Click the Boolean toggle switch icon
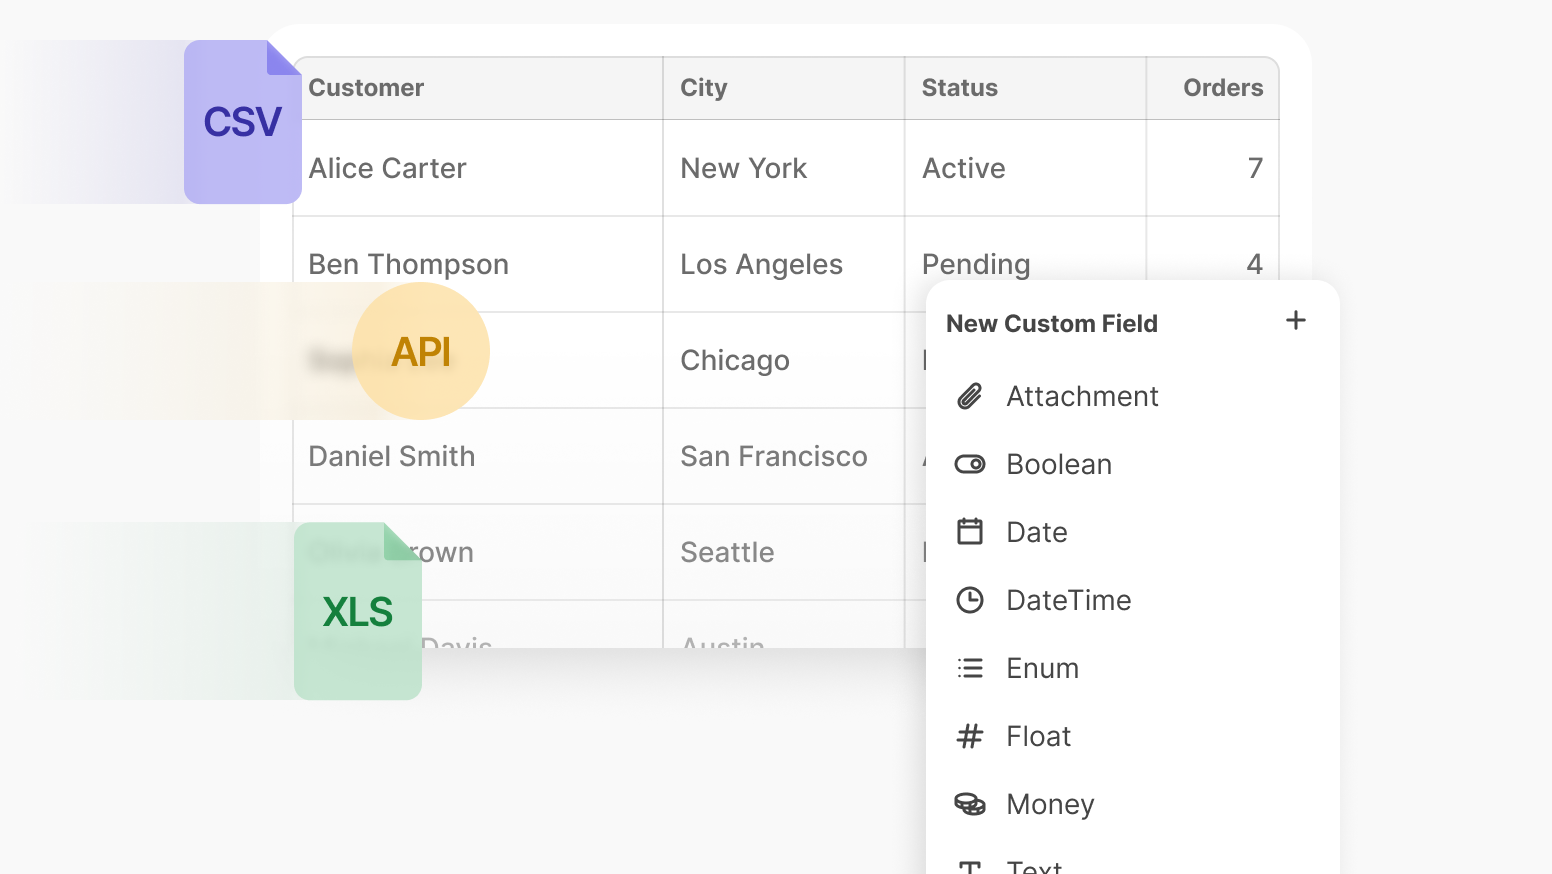This screenshot has height=874, width=1552. pyautogui.click(x=969, y=464)
